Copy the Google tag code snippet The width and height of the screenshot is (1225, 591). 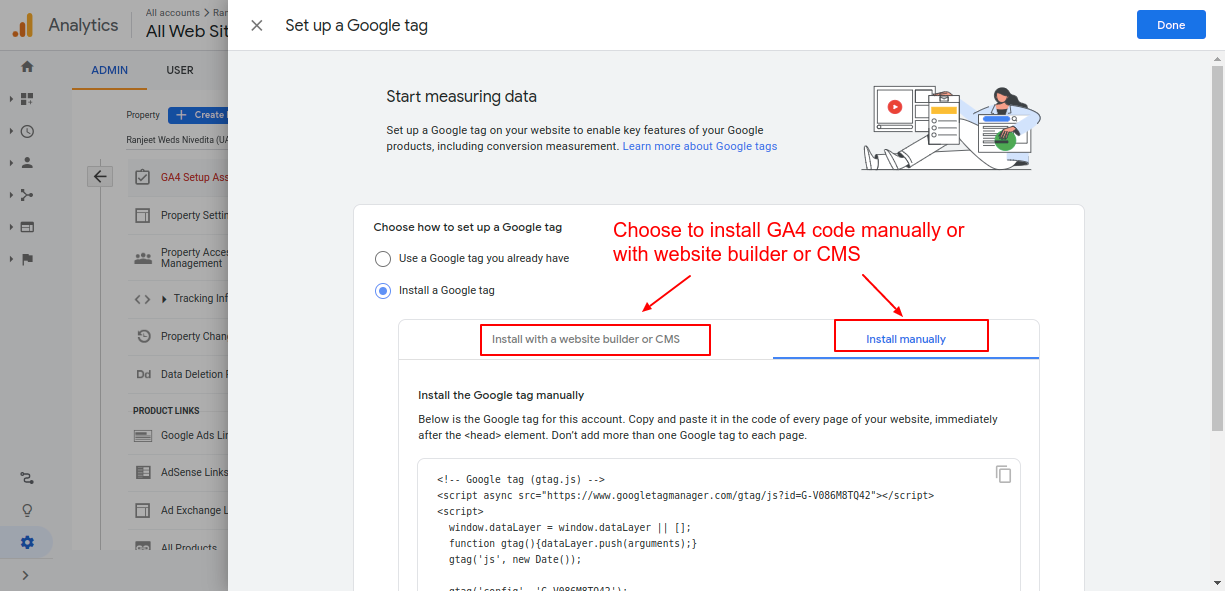[1003, 475]
